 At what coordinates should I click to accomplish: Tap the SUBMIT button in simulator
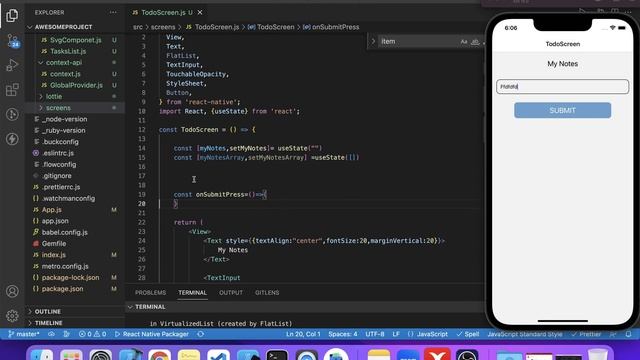tap(562, 110)
